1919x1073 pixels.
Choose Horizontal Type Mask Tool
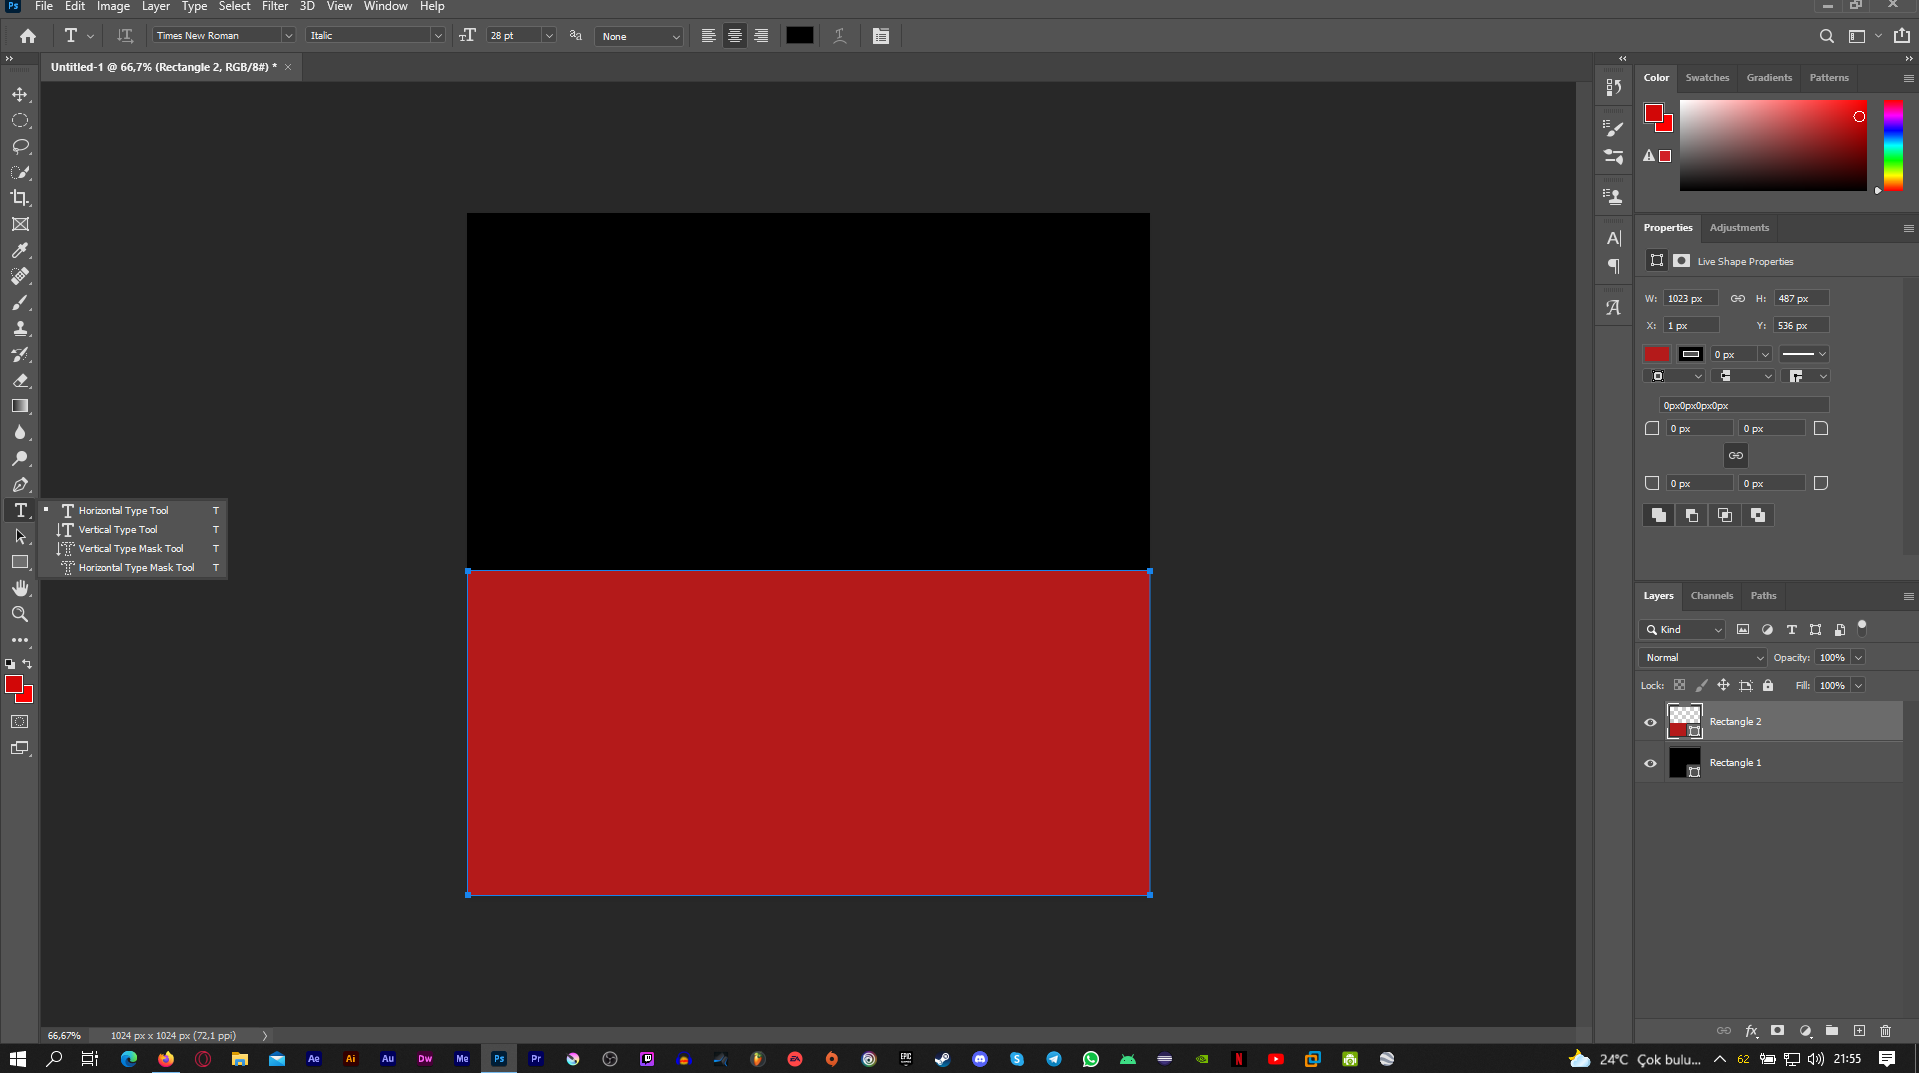pyautogui.click(x=136, y=568)
